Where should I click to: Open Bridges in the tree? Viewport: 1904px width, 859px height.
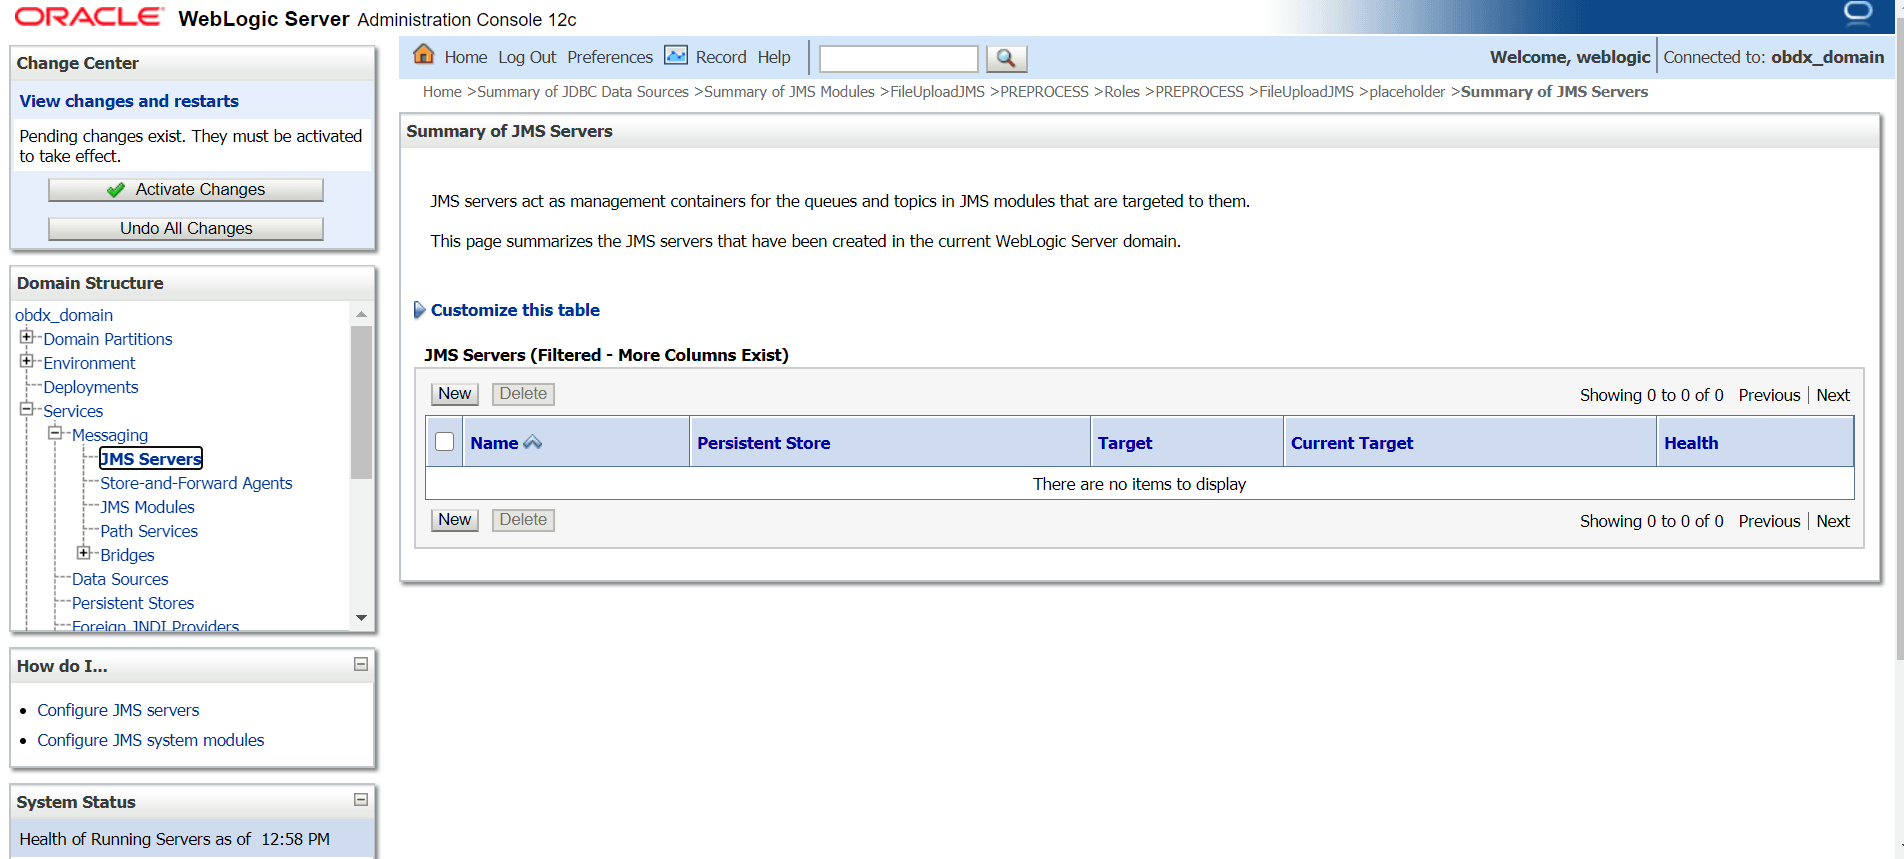[x=127, y=555]
